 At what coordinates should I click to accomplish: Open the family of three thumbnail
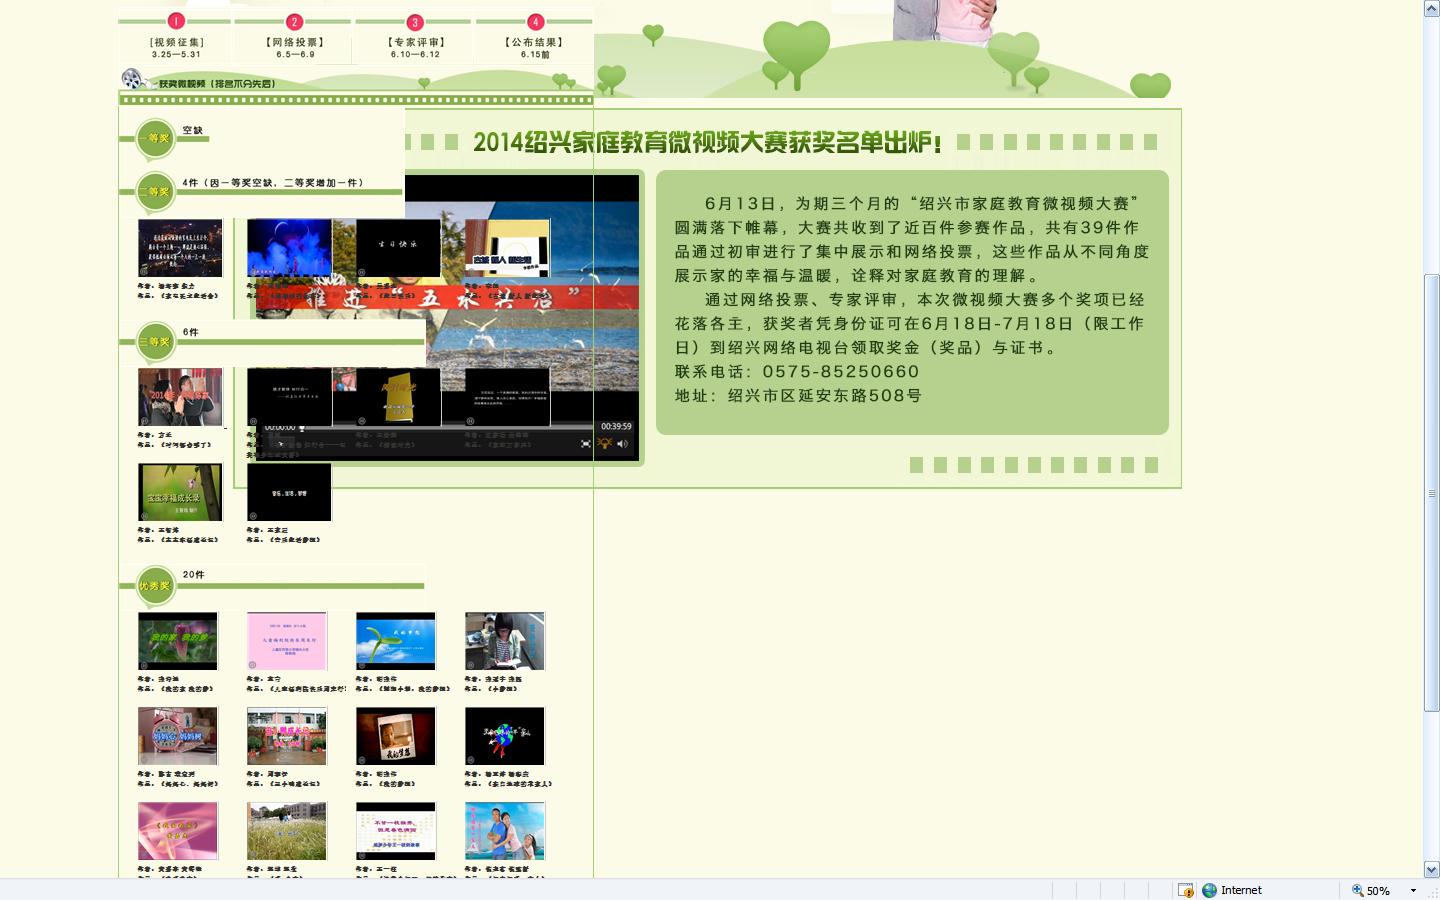[x=505, y=831]
